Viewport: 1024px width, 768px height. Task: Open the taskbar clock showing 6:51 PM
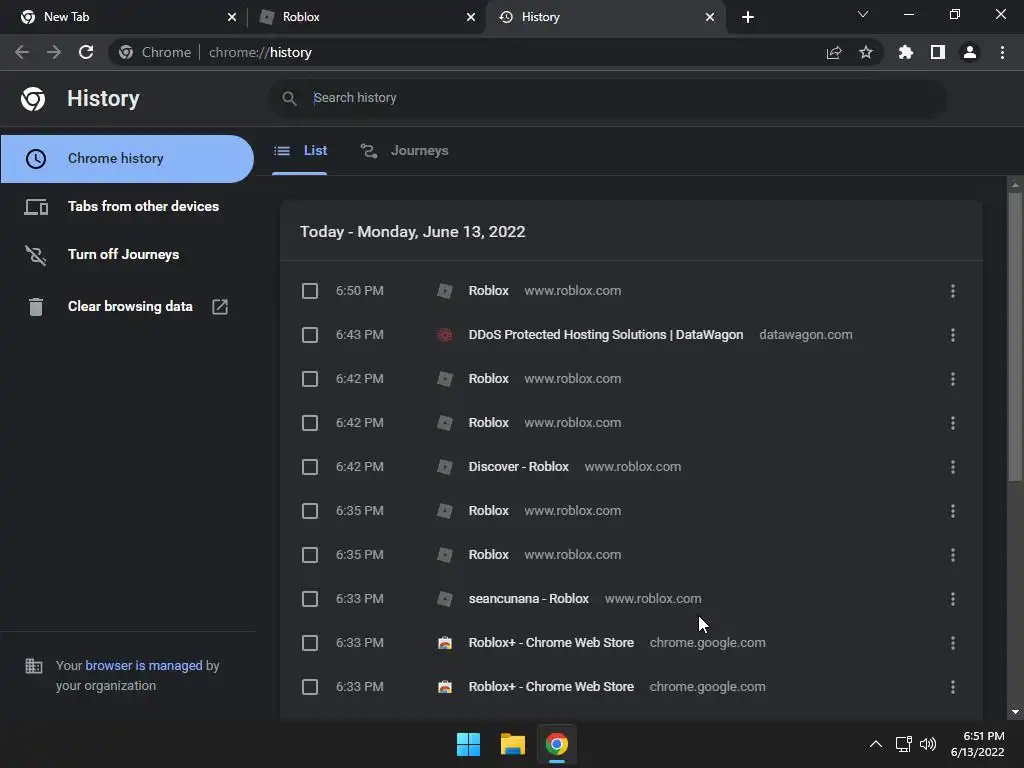(978, 744)
